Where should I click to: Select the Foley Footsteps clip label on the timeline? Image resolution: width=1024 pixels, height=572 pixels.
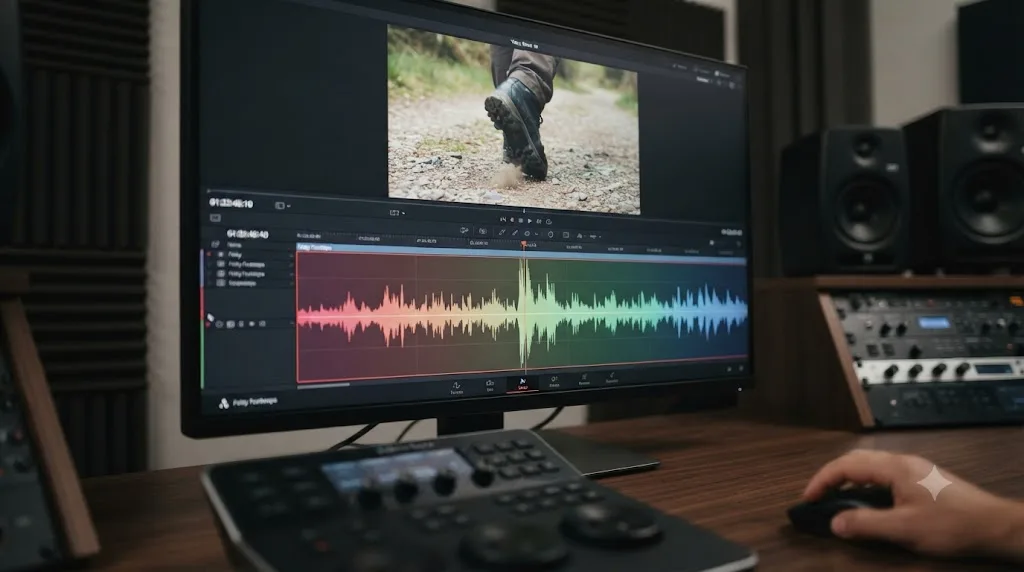click(315, 247)
